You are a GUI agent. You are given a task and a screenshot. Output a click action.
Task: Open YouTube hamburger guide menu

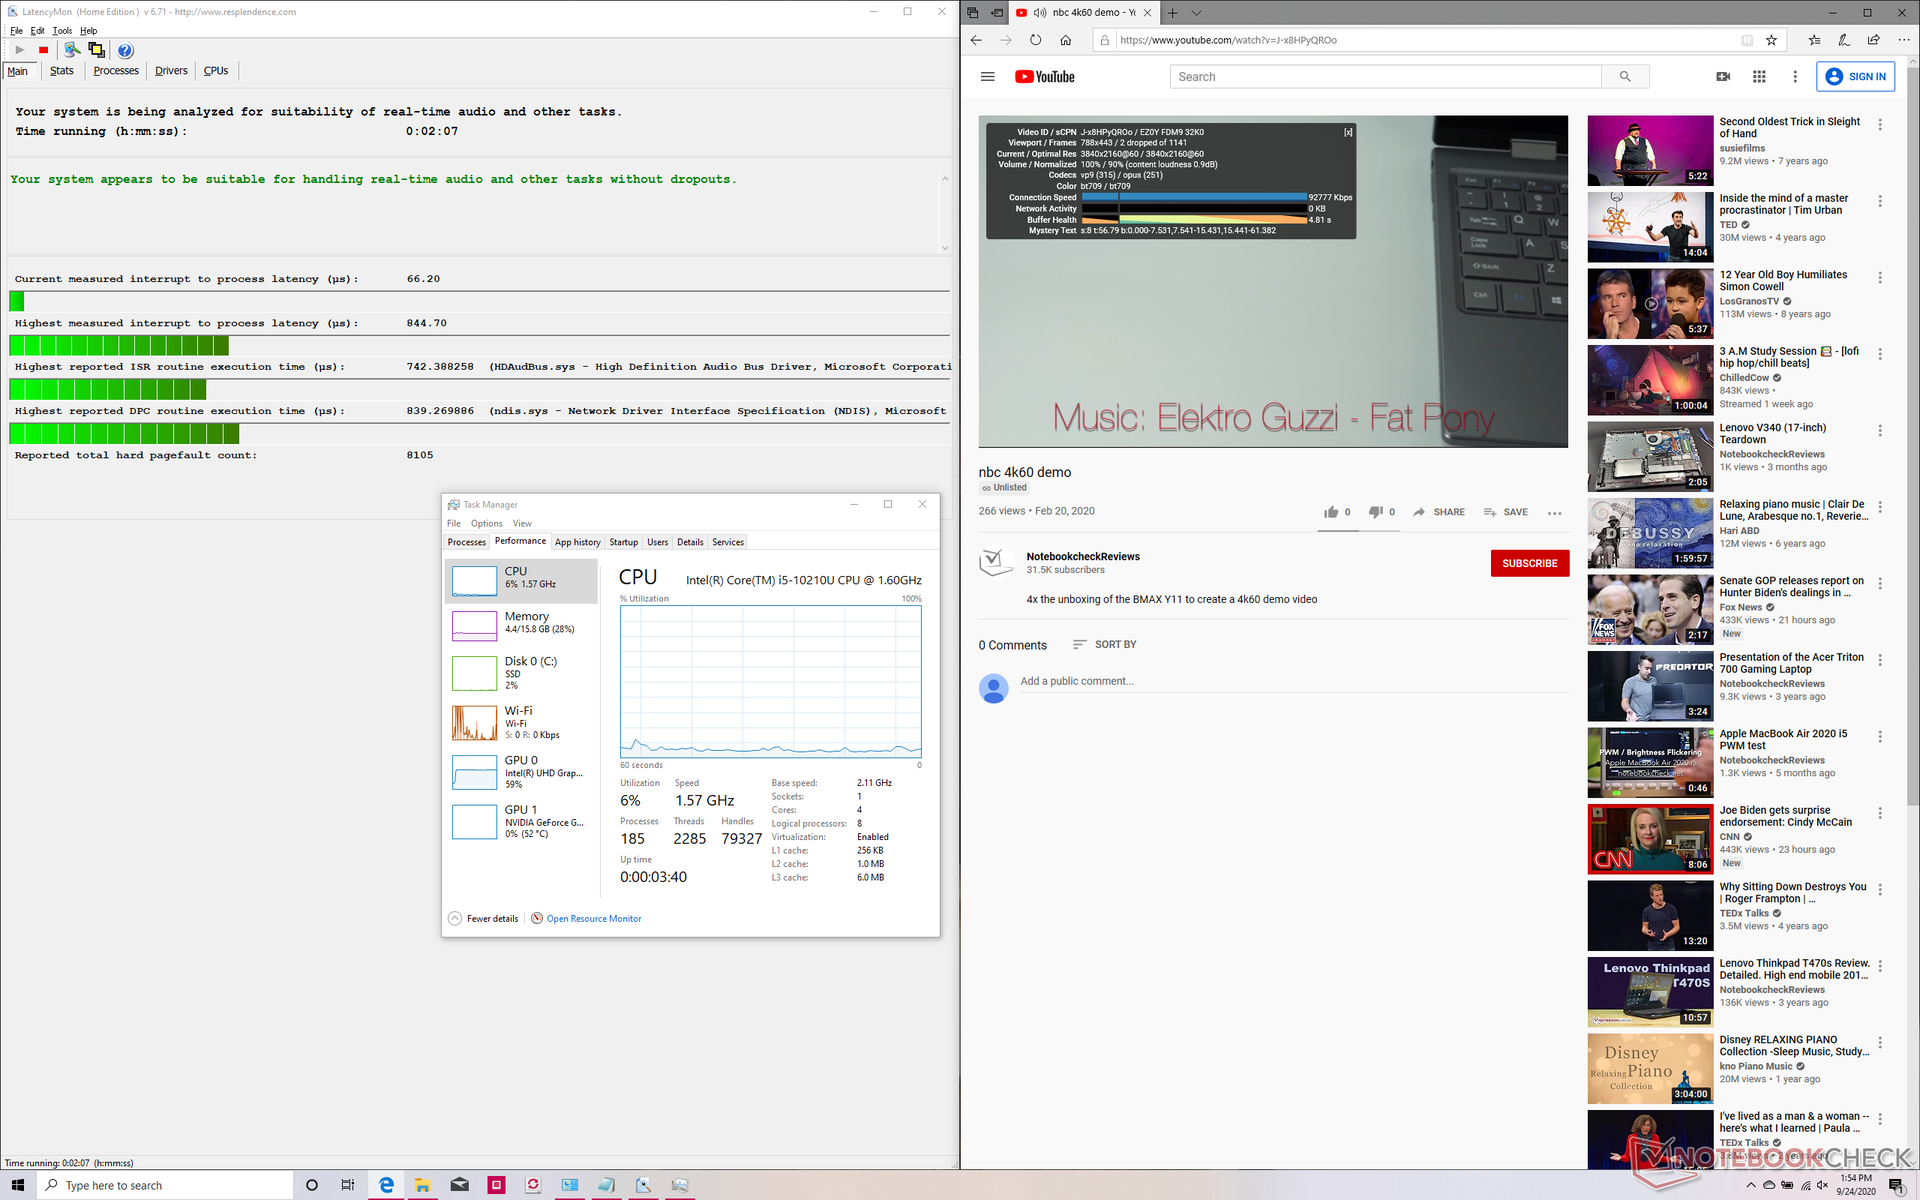pos(987,77)
